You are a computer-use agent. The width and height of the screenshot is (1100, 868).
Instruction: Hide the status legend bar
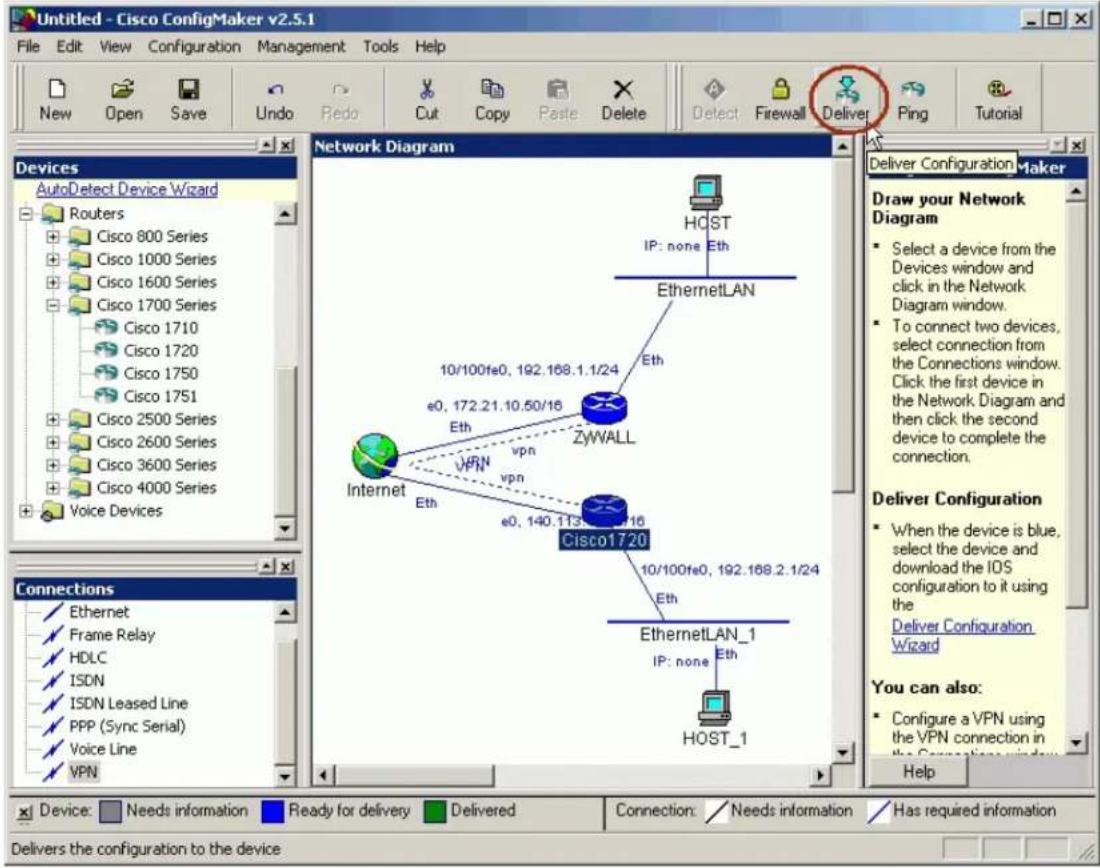pyautogui.click(x=25, y=813)
